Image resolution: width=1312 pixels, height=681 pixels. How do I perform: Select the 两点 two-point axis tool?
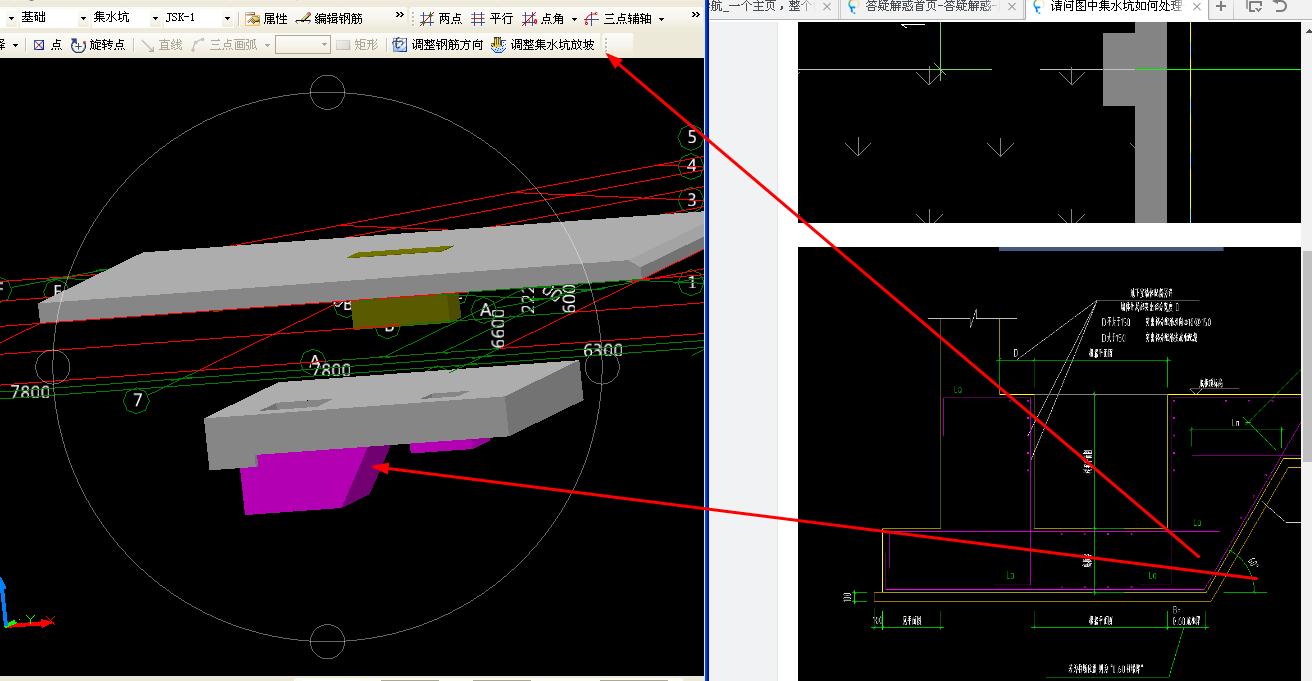(441, 18)
